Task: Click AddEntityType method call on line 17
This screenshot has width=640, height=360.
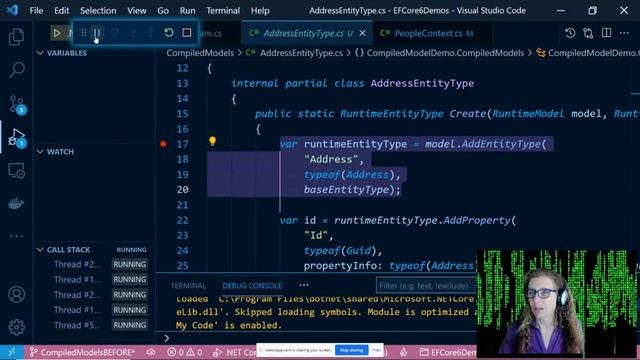Action: 501,144
